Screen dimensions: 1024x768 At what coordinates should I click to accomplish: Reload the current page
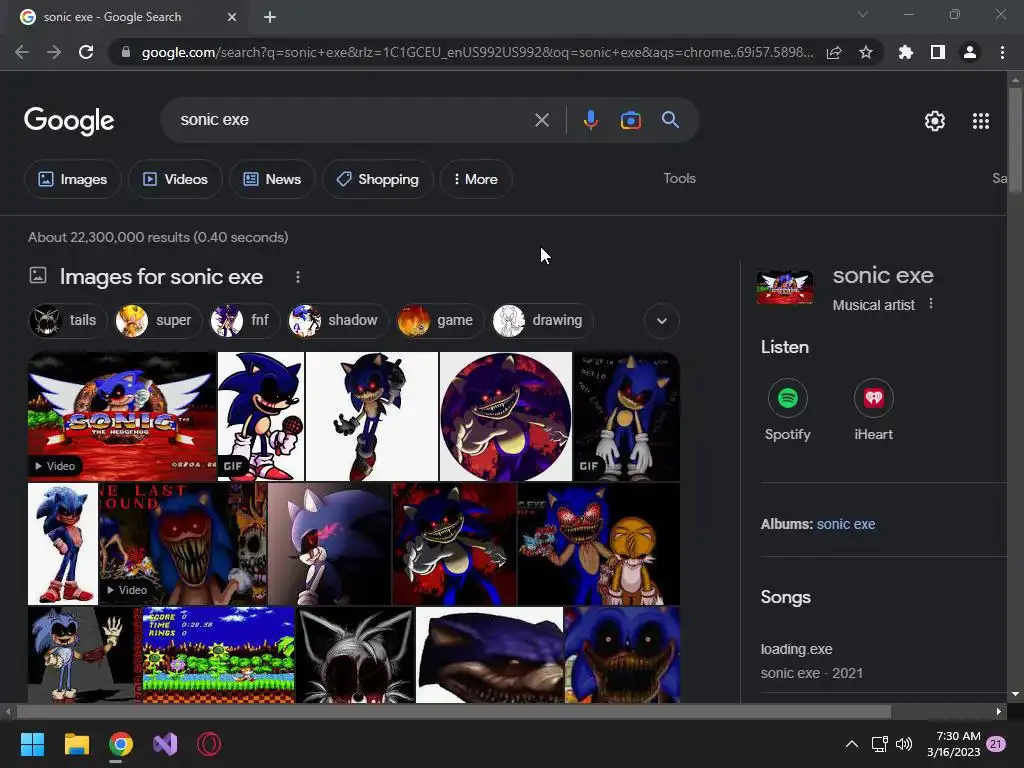click(86, 52)
